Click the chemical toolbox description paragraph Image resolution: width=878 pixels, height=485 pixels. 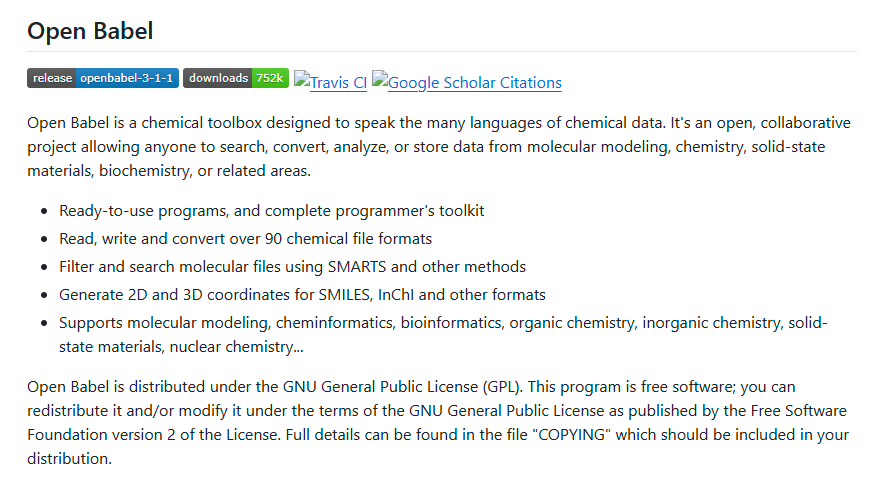tap(439, 147)
